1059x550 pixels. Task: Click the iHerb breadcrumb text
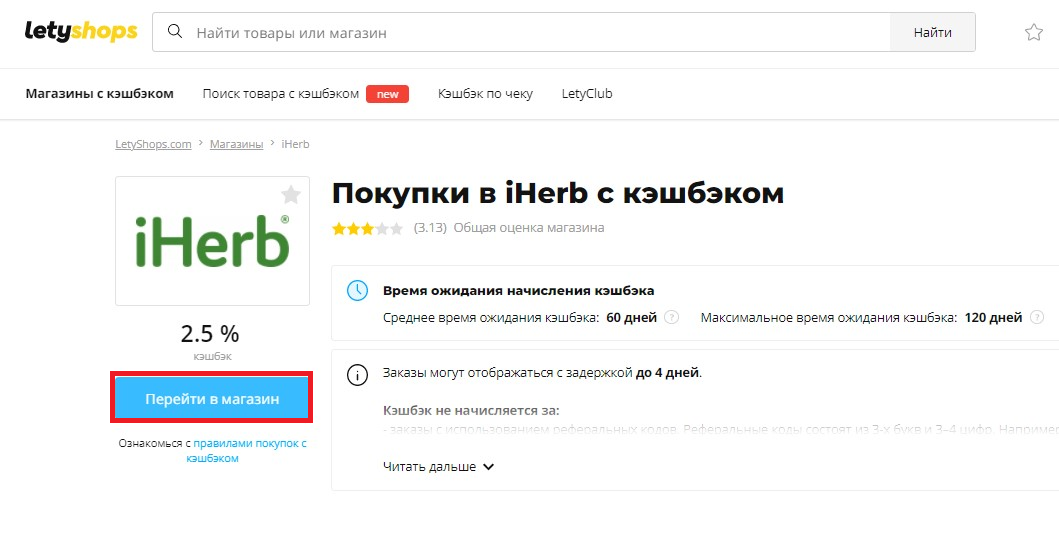point(295,144)
